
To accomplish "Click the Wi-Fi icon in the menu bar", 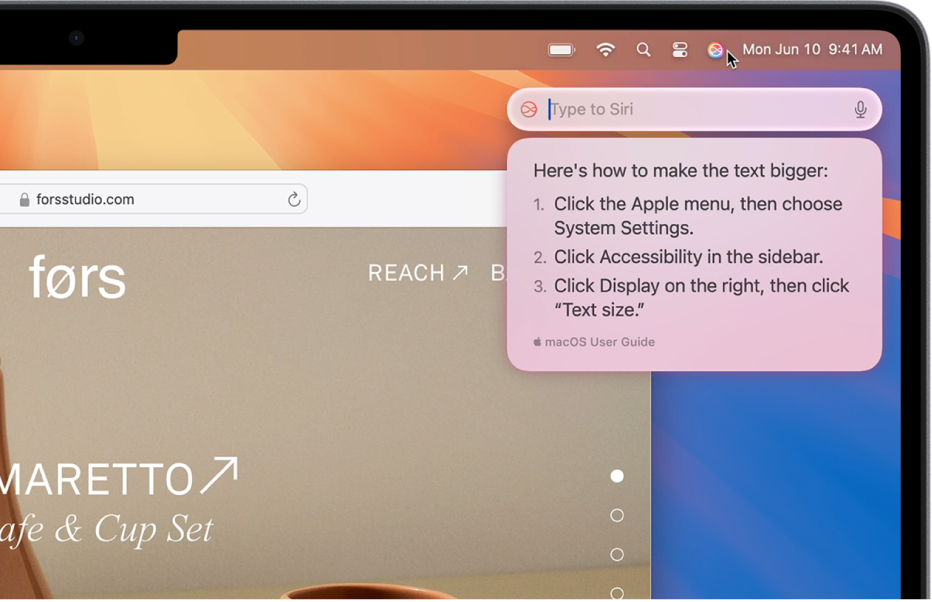I will tap(606, 49).
